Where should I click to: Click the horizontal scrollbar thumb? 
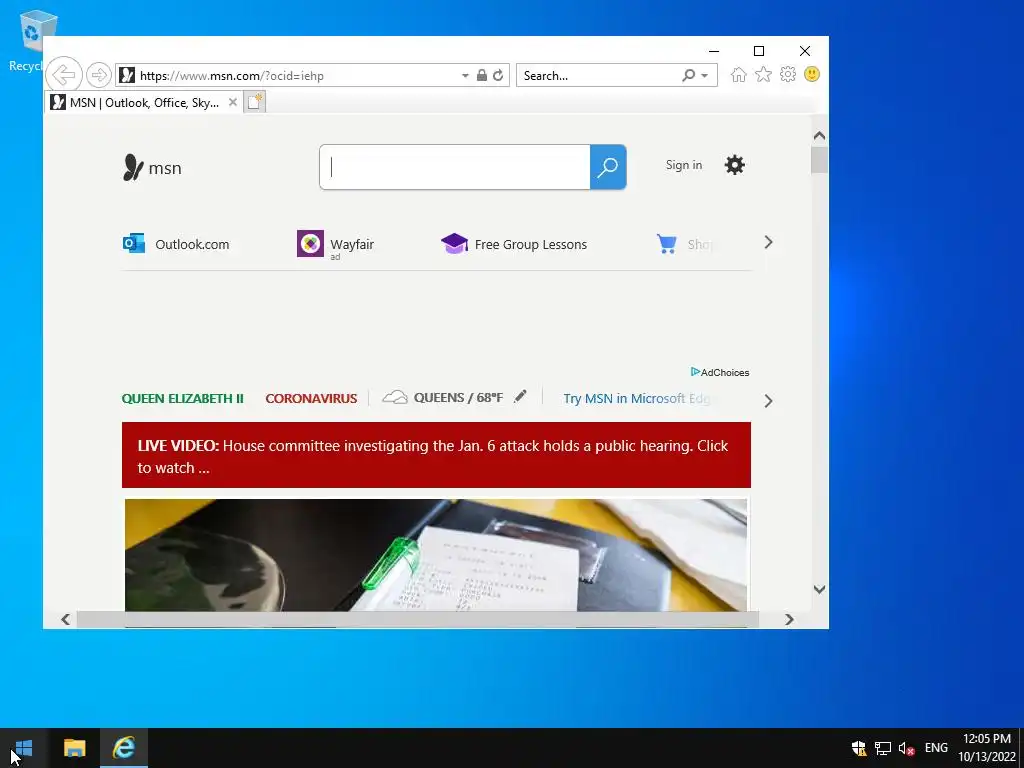coord(417,619)
